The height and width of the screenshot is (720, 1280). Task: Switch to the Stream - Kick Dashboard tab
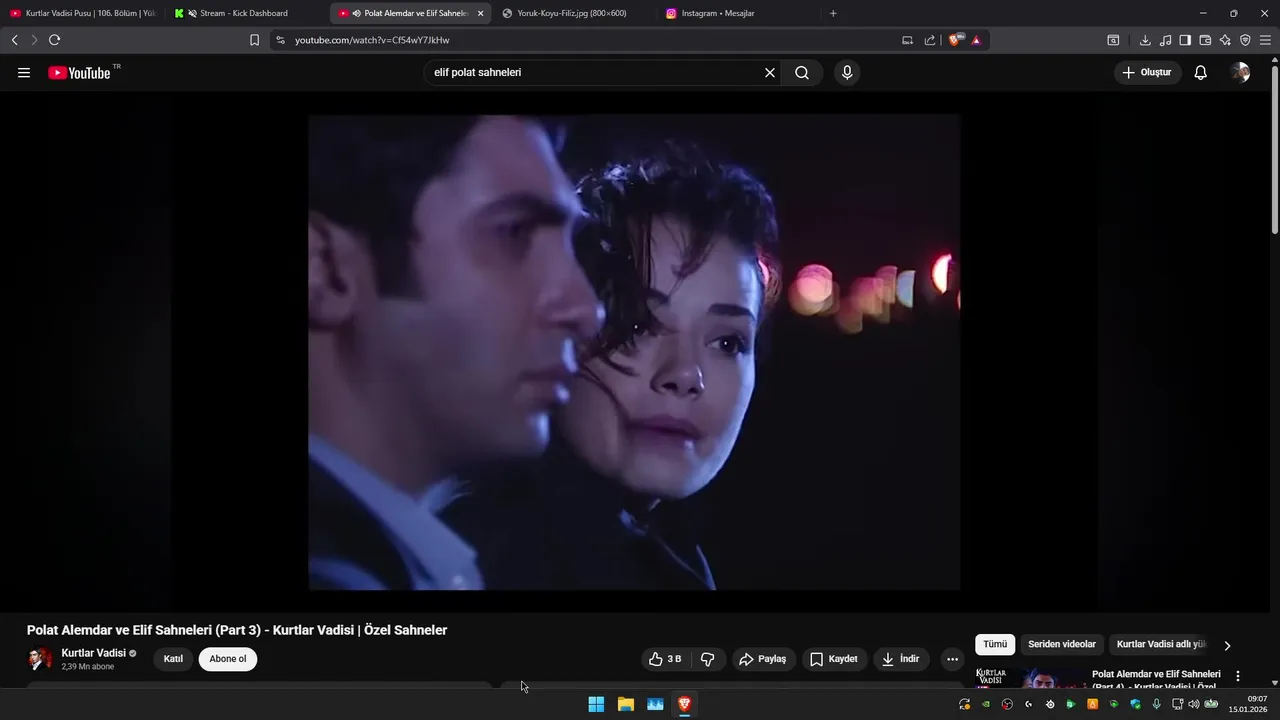click(x=243, y=13)
